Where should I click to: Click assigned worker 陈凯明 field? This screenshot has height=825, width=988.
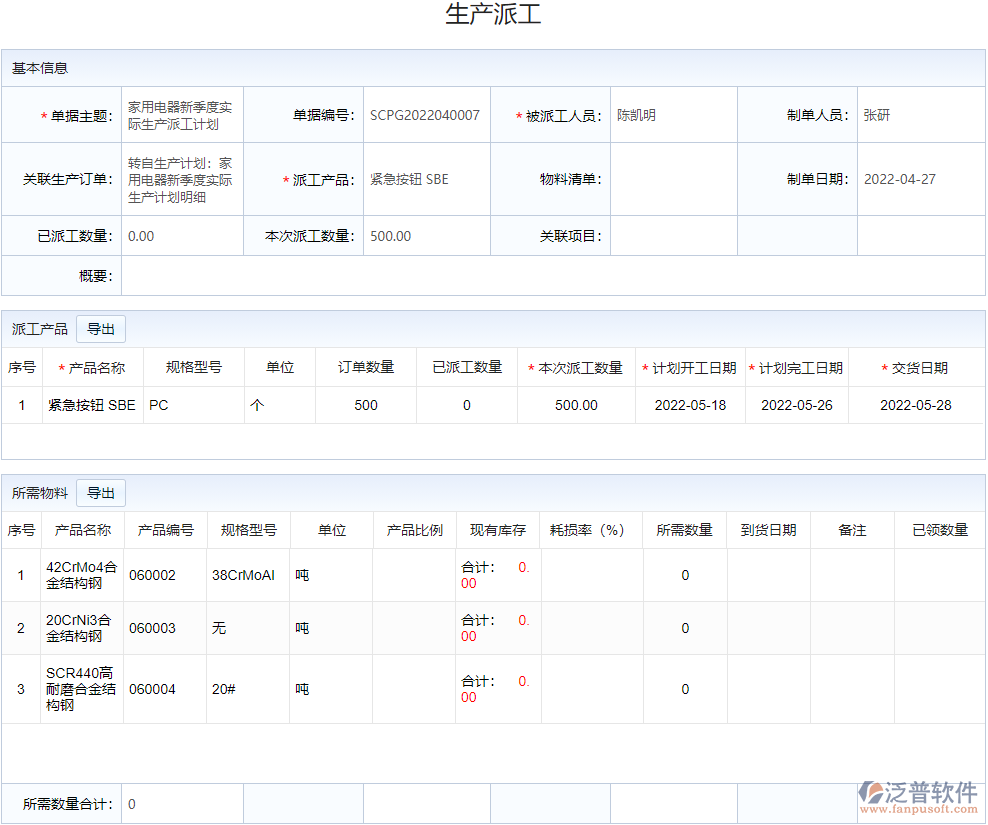click(636, 115)
